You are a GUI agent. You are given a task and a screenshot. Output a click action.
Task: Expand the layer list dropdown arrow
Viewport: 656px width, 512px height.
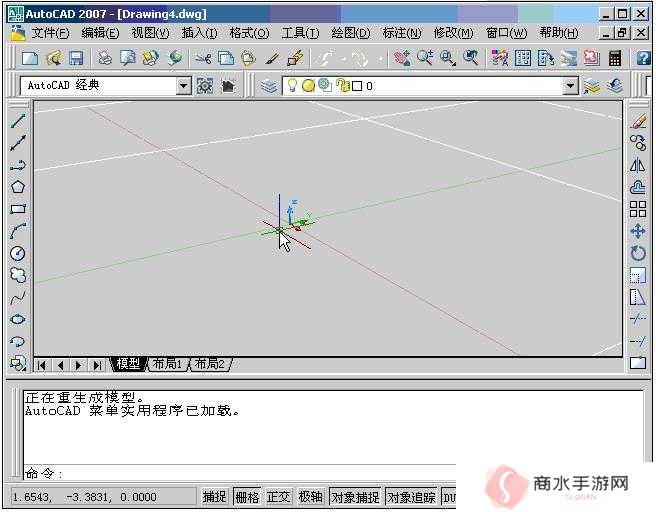(570, 86)
